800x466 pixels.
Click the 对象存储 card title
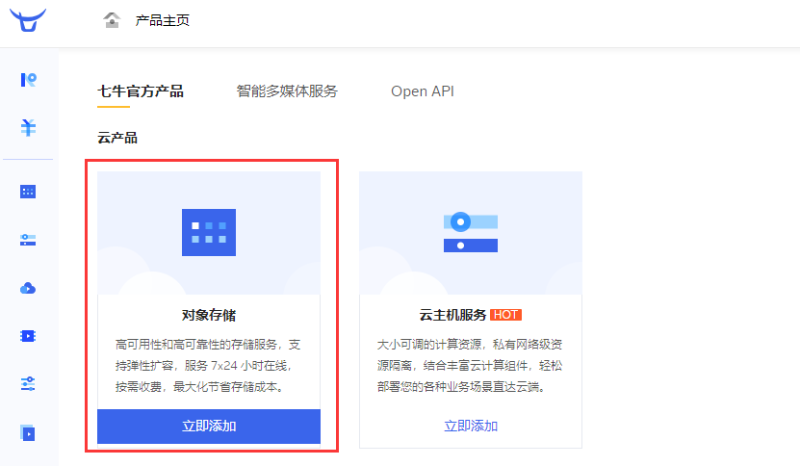click(x=209, y=315)
